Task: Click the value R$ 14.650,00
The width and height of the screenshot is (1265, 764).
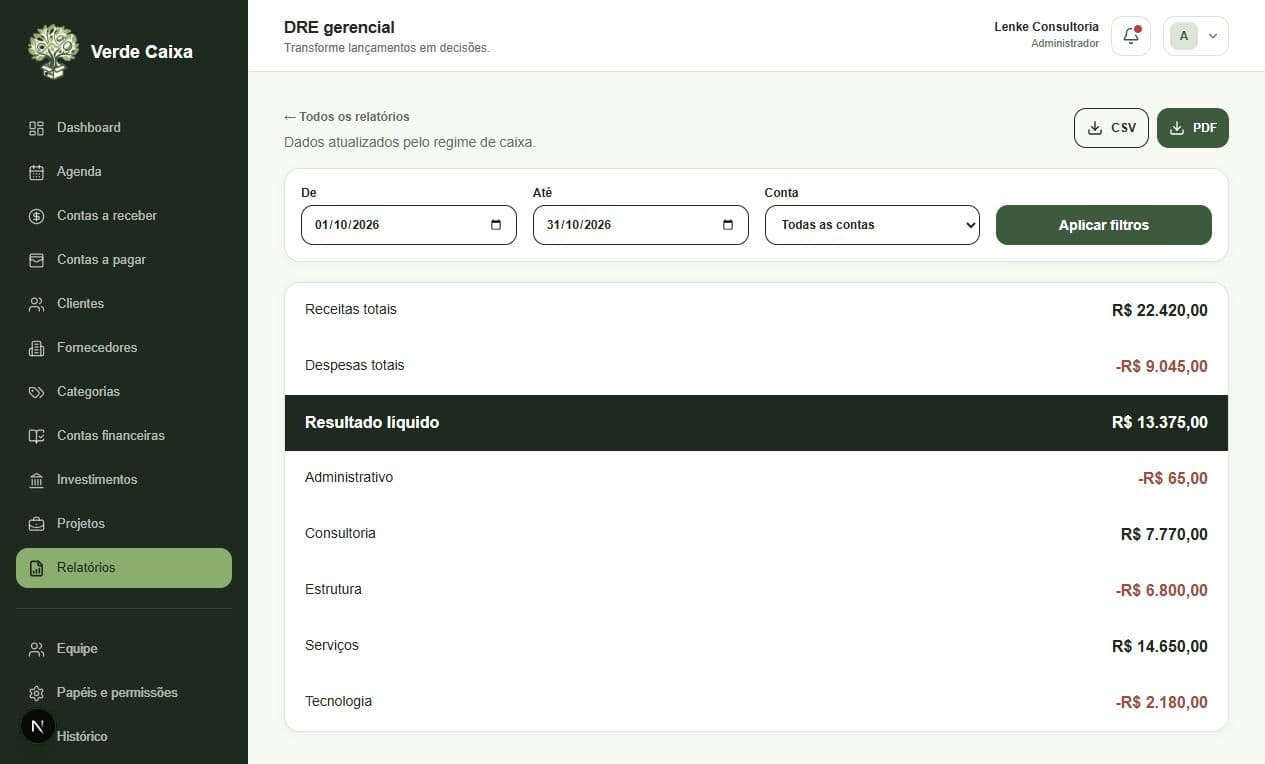Action: [1160, 647]
